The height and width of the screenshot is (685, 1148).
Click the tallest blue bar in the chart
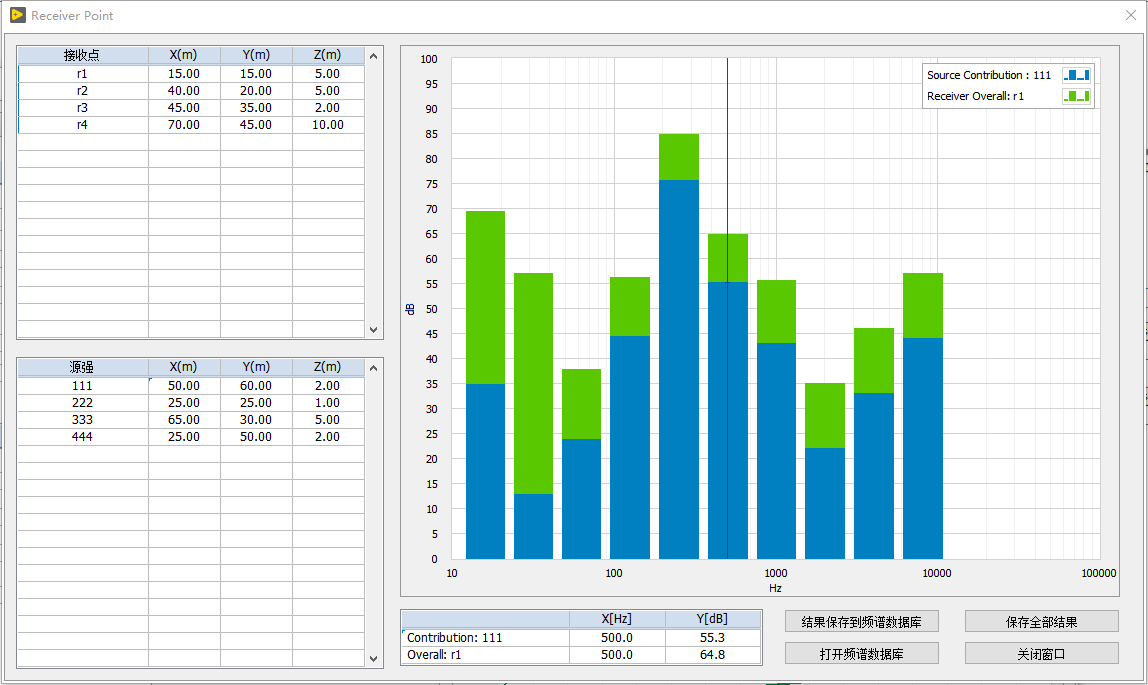678,370
